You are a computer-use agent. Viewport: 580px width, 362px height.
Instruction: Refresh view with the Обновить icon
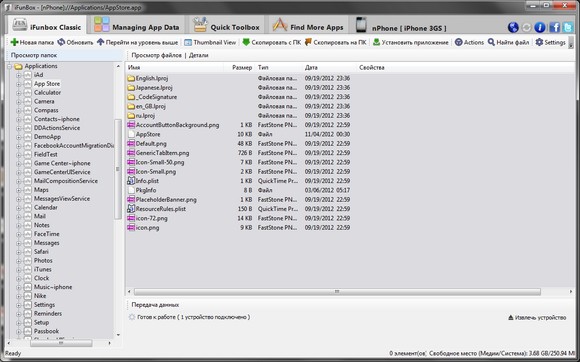[x=61, y=42]
